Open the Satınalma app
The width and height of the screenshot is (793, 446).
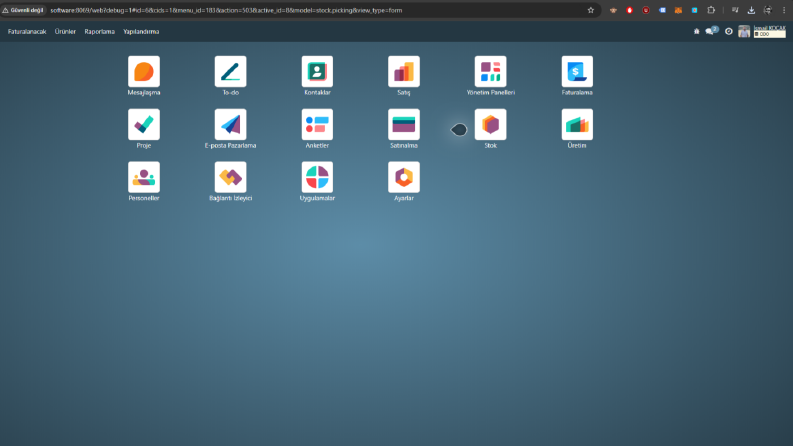[404, 124]
